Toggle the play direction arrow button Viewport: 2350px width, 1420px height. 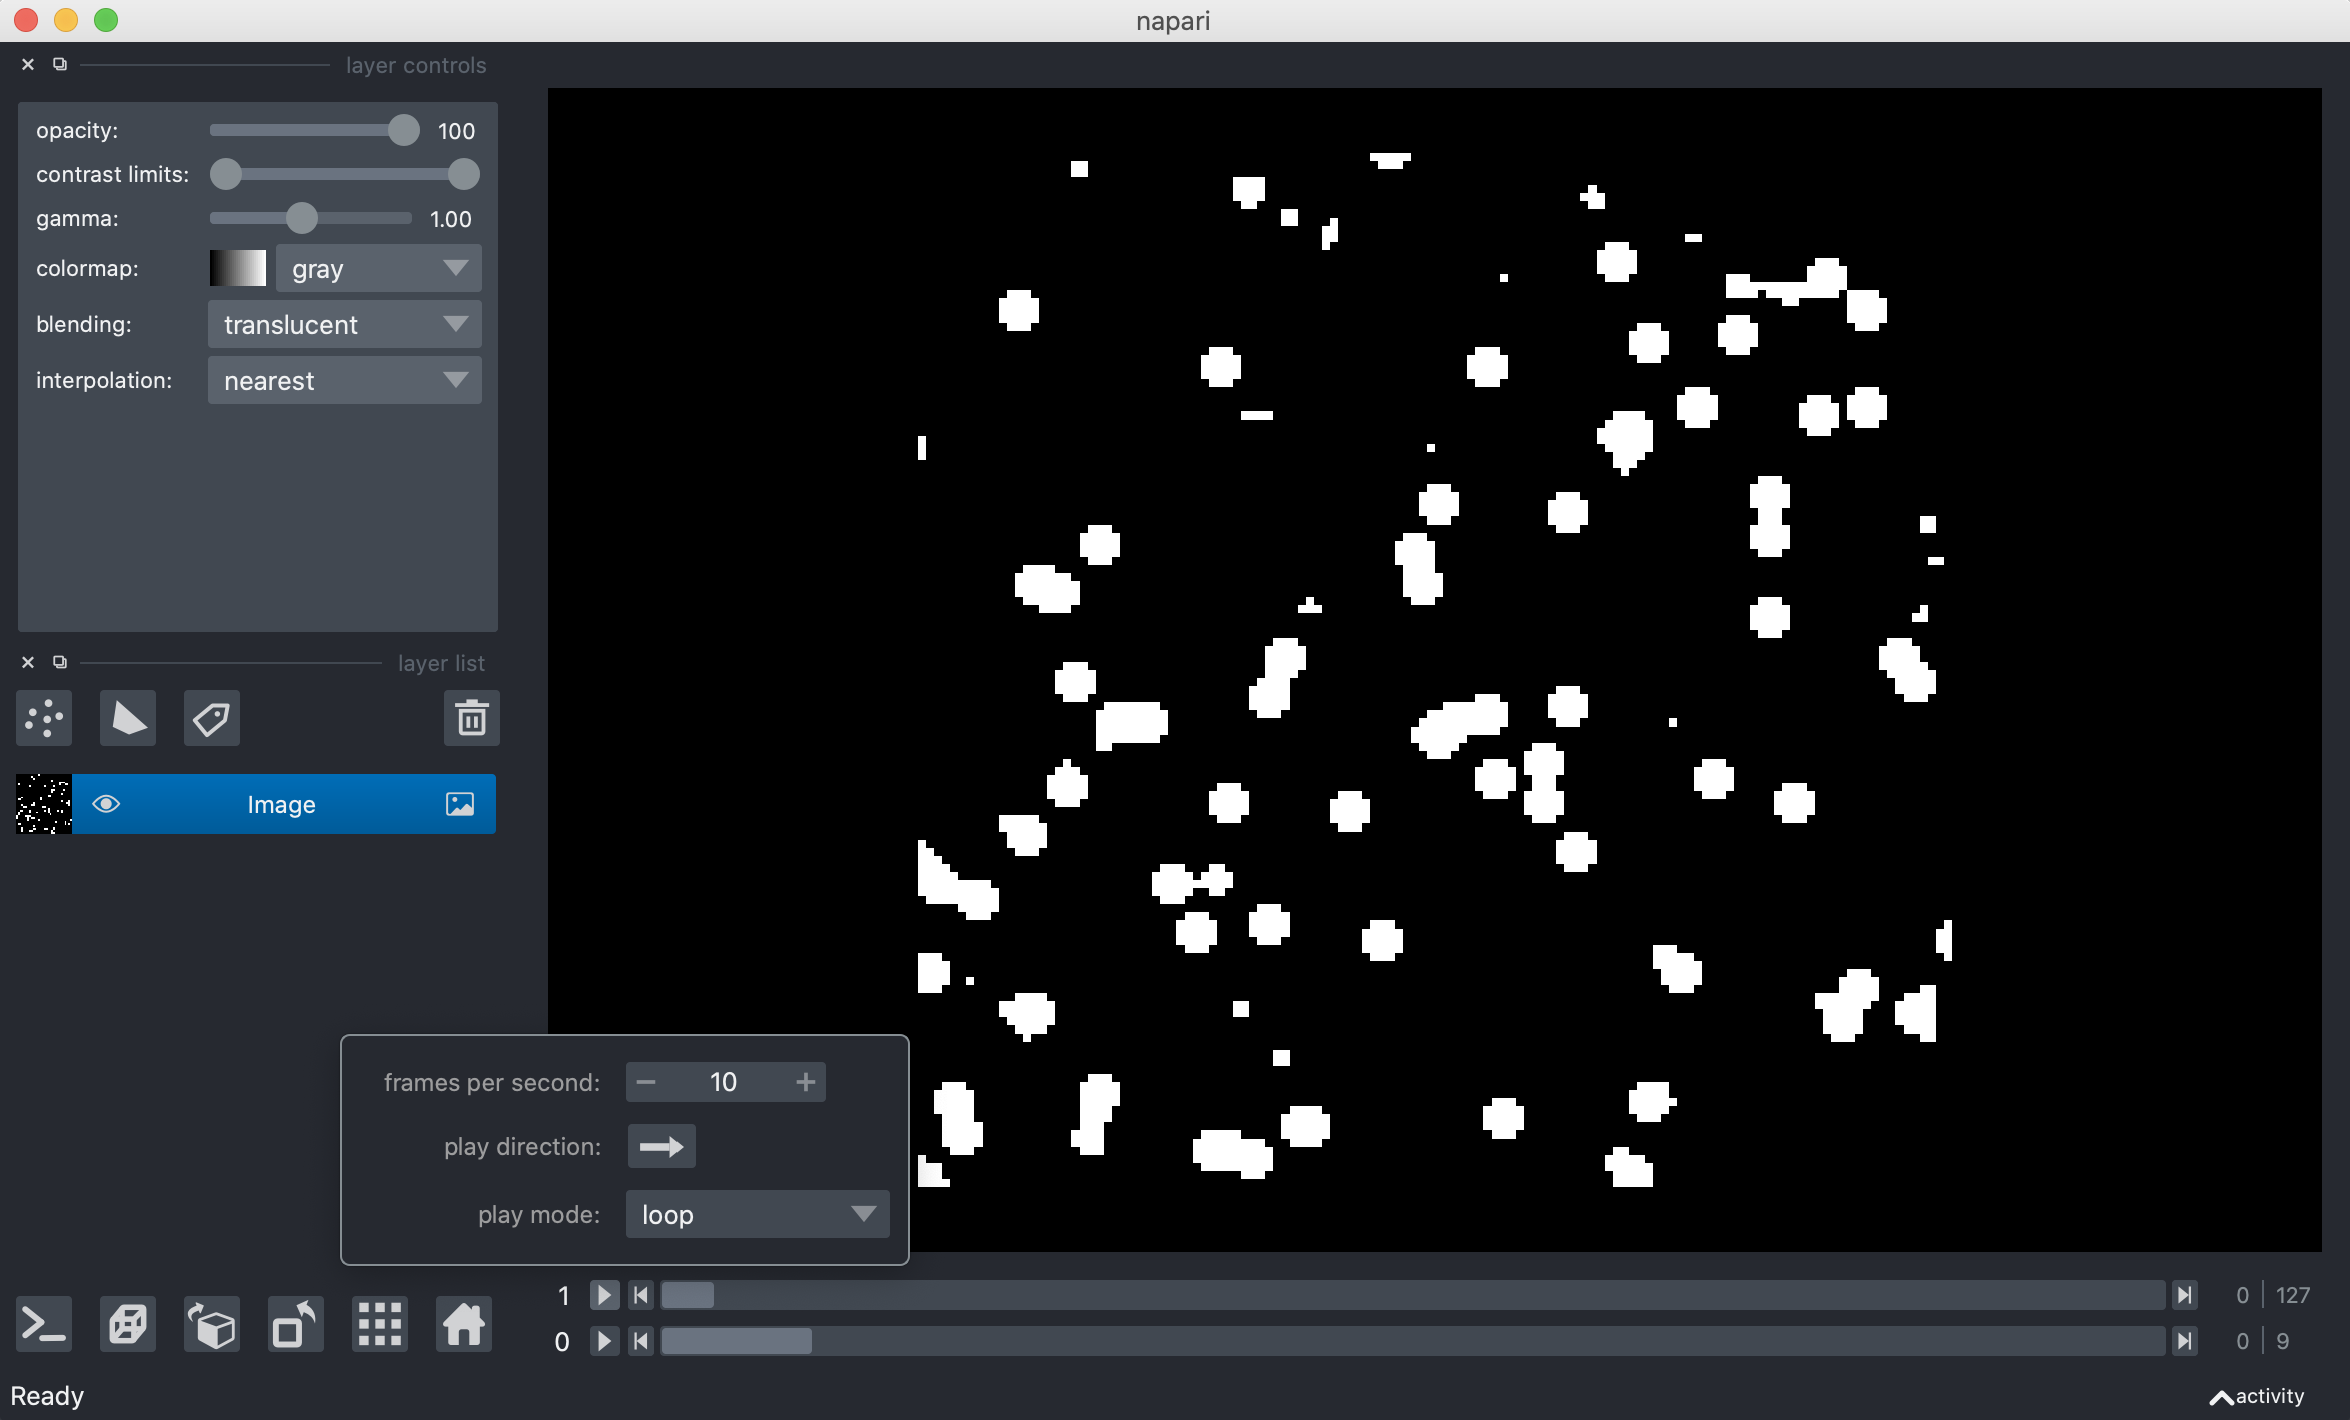(x=661, y=1146)
